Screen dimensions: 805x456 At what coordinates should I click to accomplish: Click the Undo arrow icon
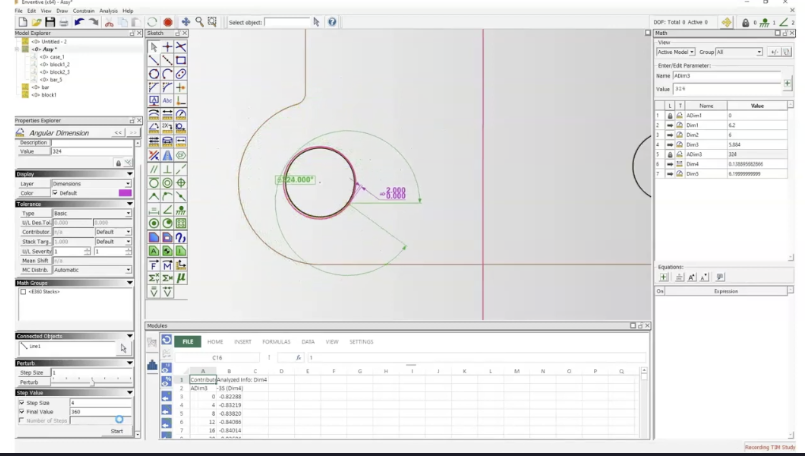pos(79,21)
